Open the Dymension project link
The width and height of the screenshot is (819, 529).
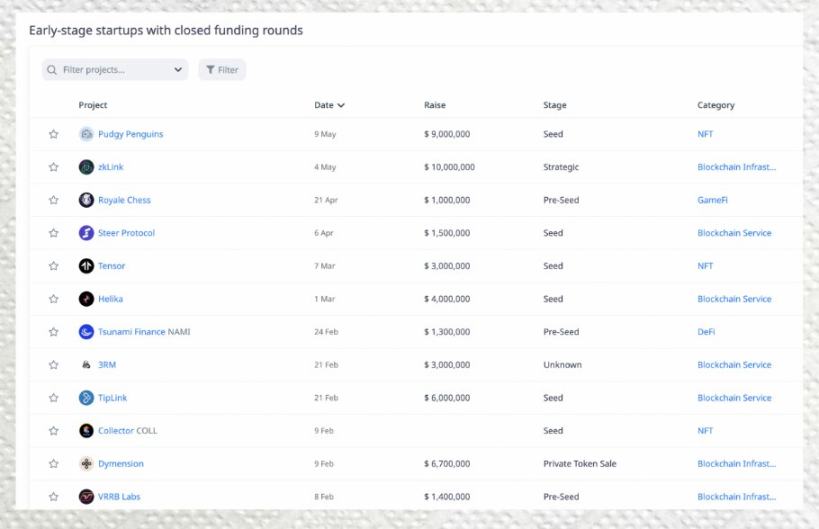121,463
